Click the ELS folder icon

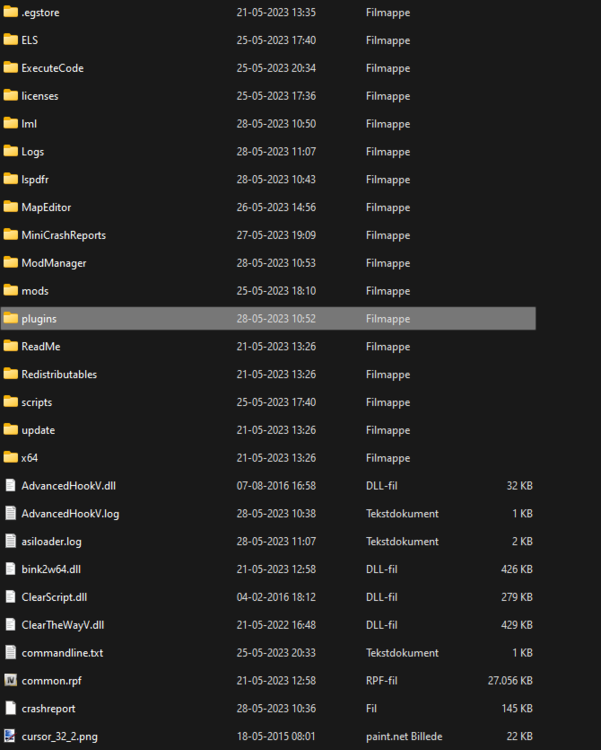pyautogui.click(x=11, y=40)
